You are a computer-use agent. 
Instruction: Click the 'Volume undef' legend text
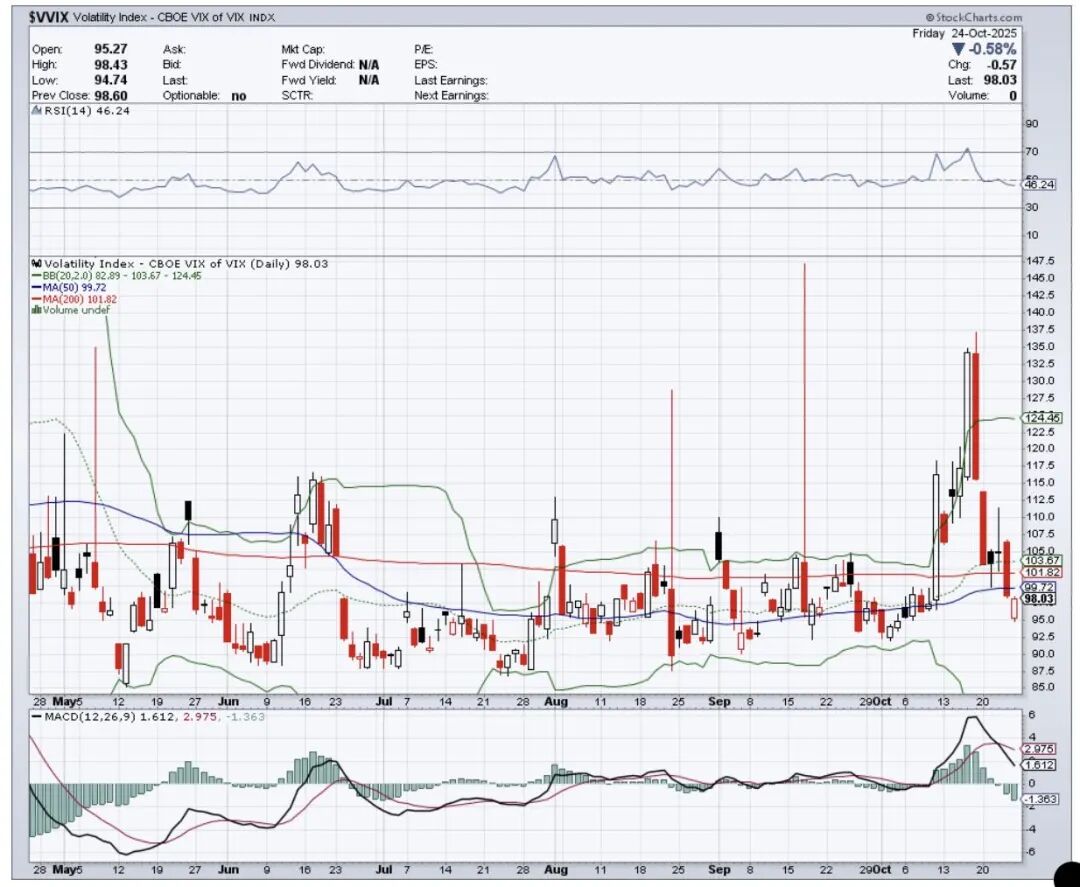point(76,310)
